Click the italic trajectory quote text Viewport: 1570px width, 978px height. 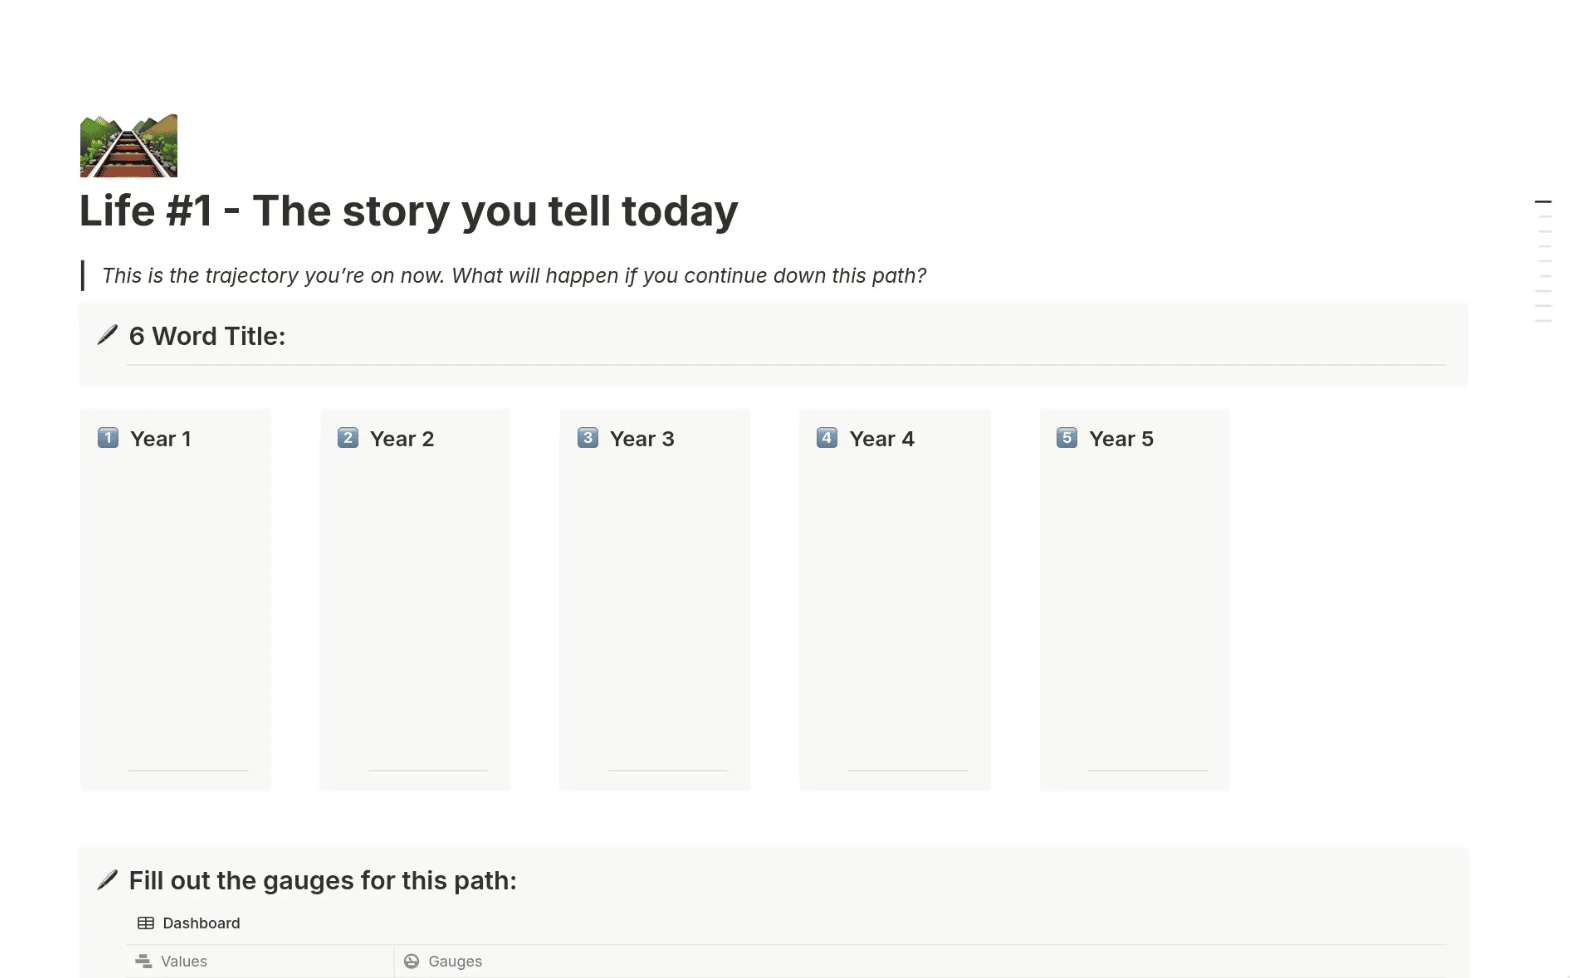[x=514, y=276]
